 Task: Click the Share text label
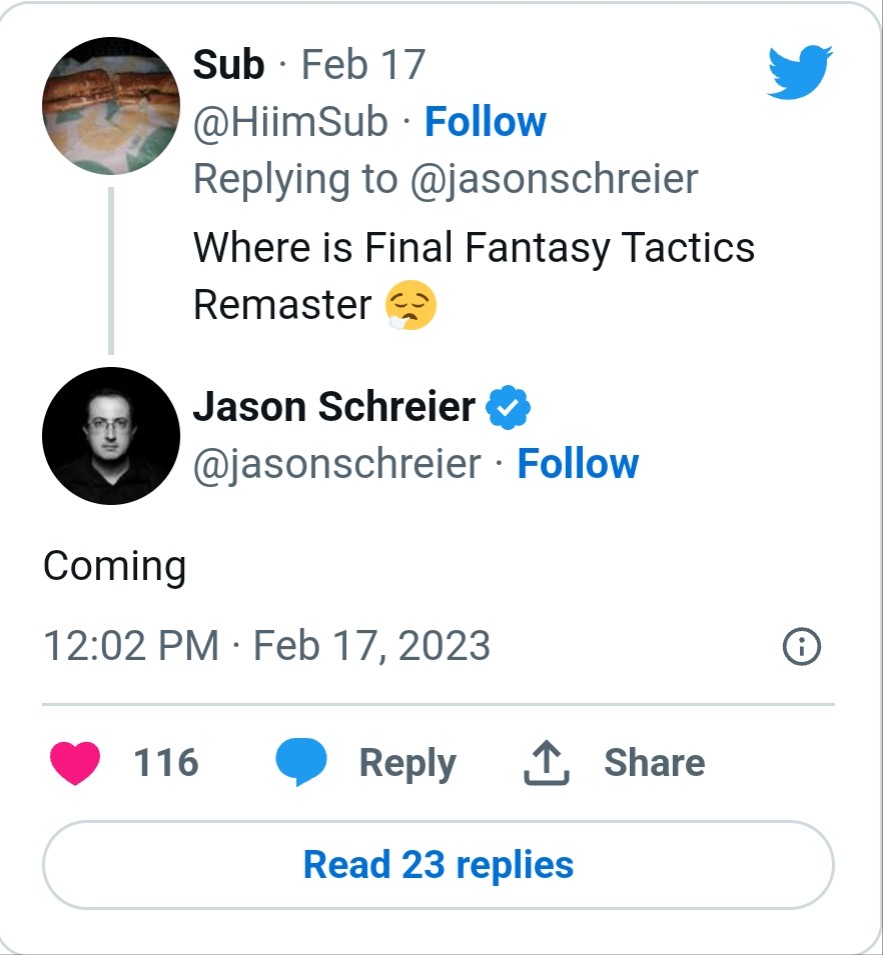(x=655, y=763)
